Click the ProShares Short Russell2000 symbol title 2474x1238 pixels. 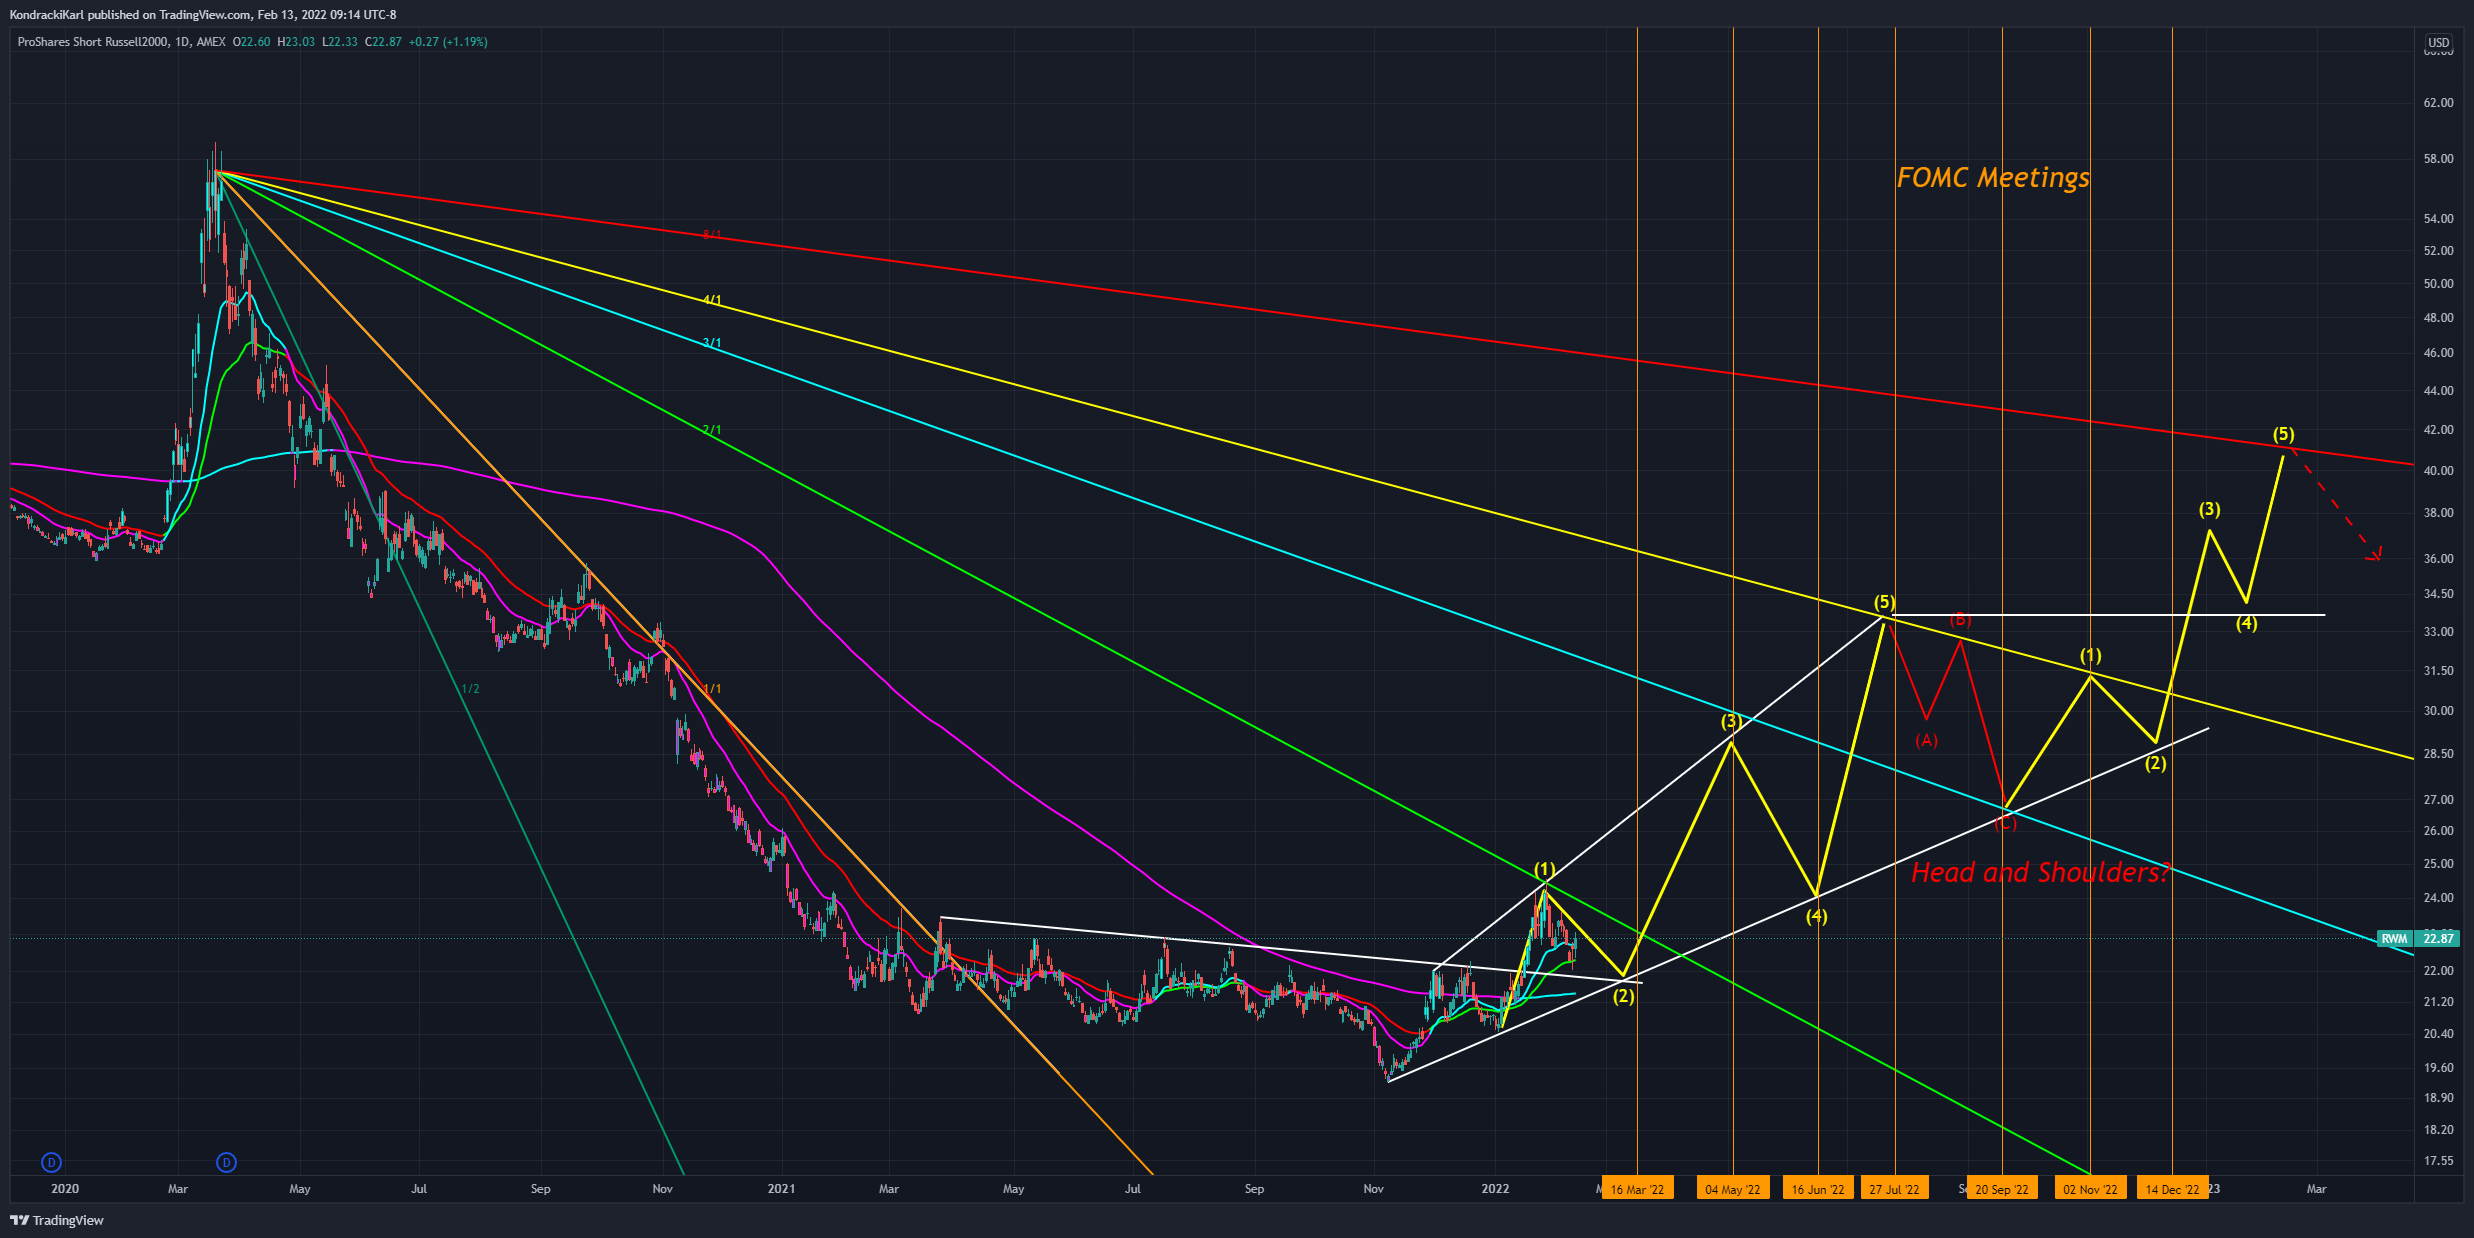93,42
